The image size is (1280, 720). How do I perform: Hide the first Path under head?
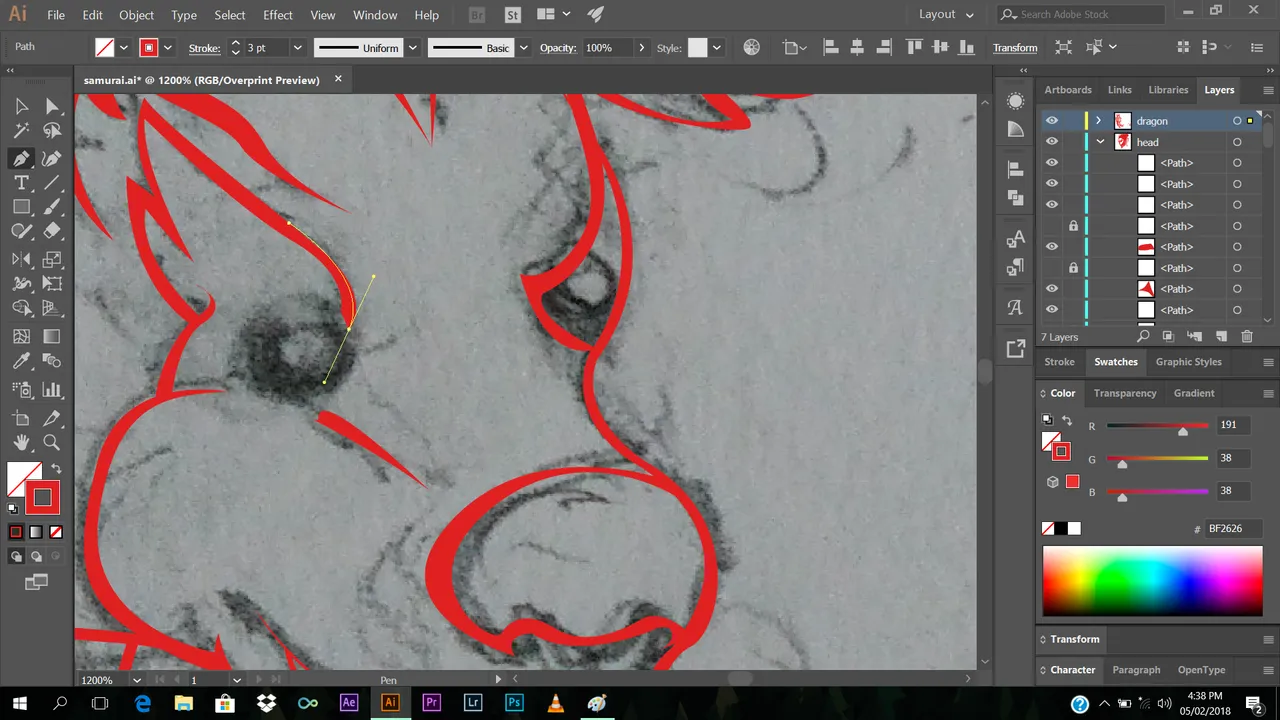[1051, 163]
